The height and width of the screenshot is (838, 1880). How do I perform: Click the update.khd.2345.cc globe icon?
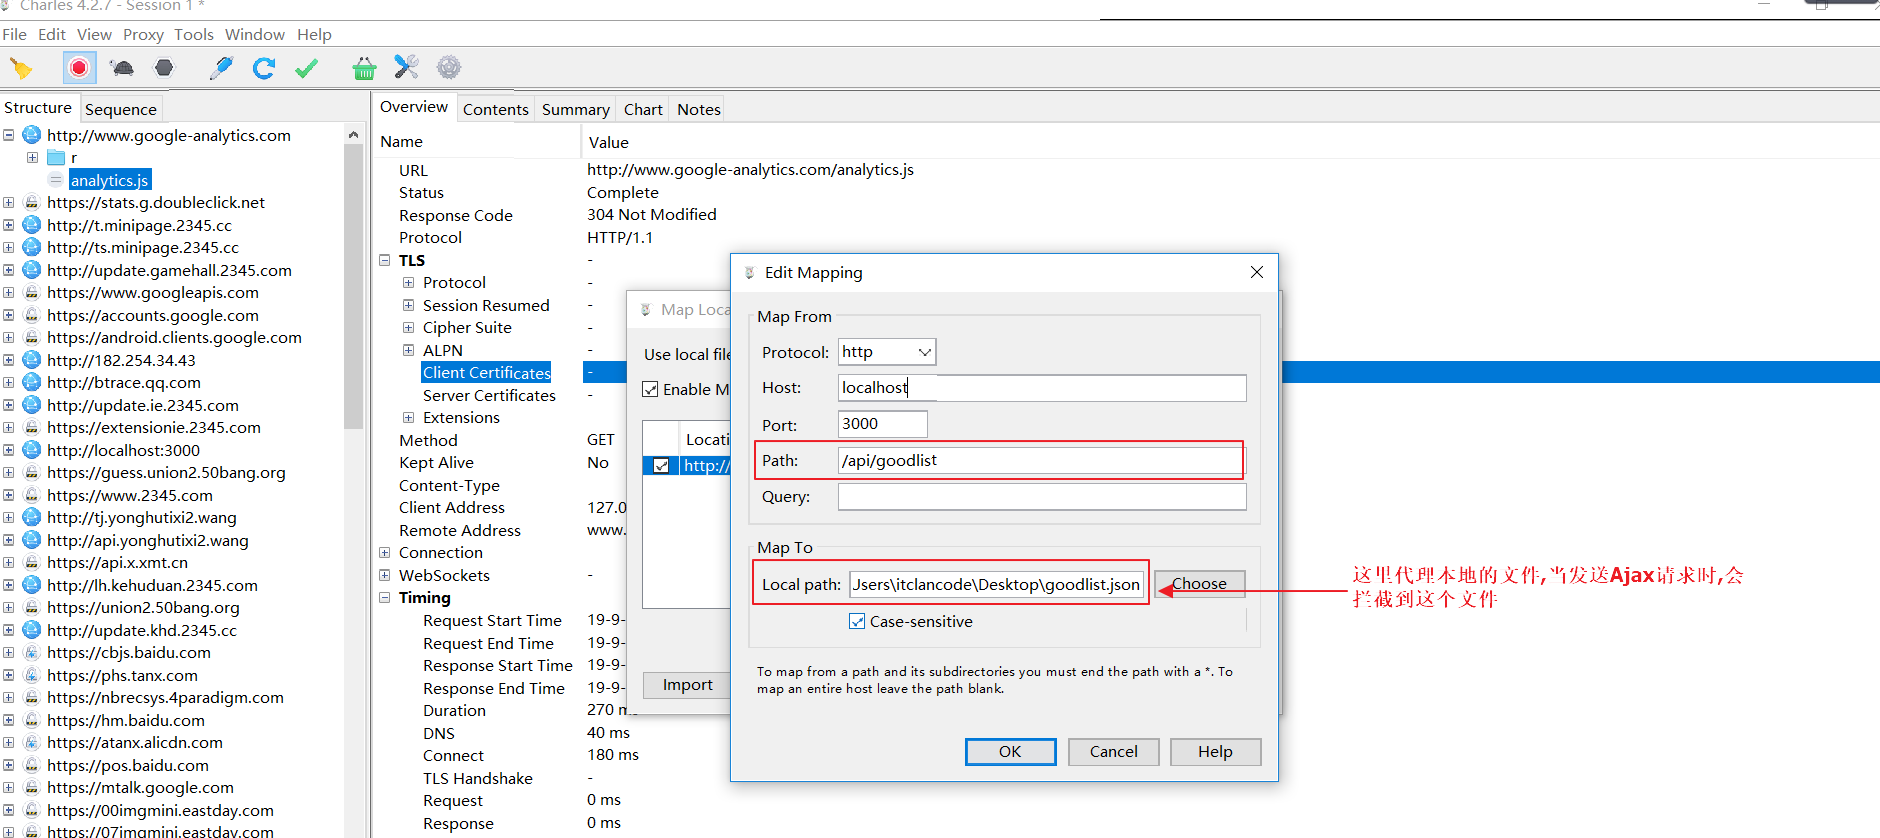[32, 630]
